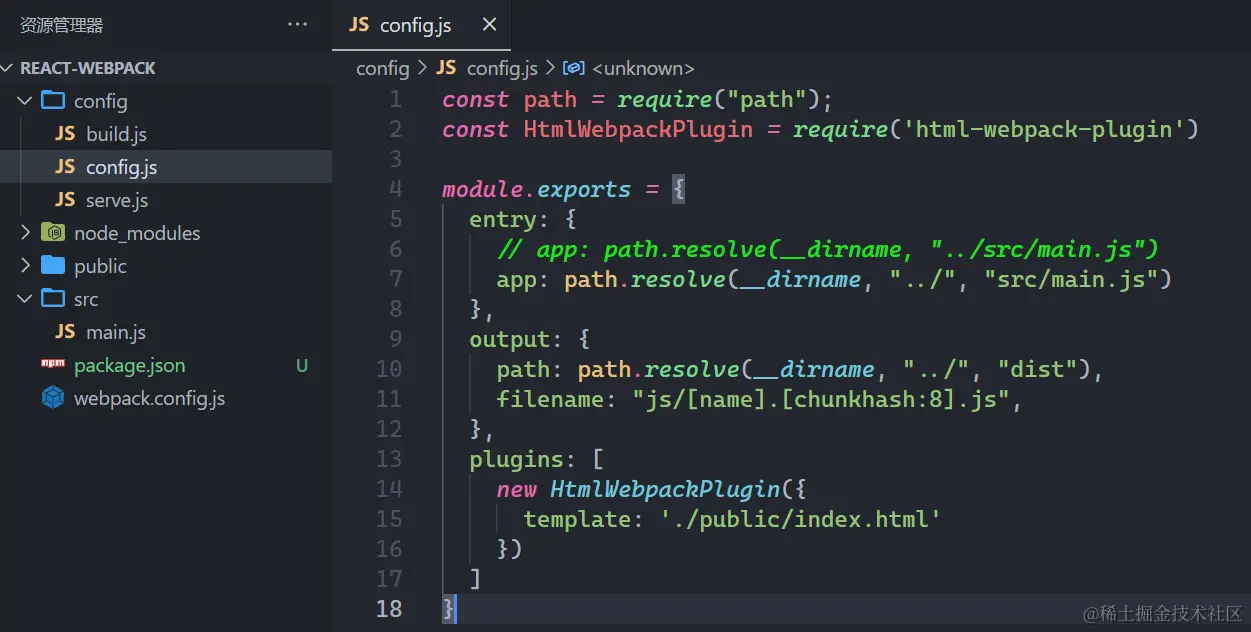Collapse the src folder chevron

click(25, 299)
